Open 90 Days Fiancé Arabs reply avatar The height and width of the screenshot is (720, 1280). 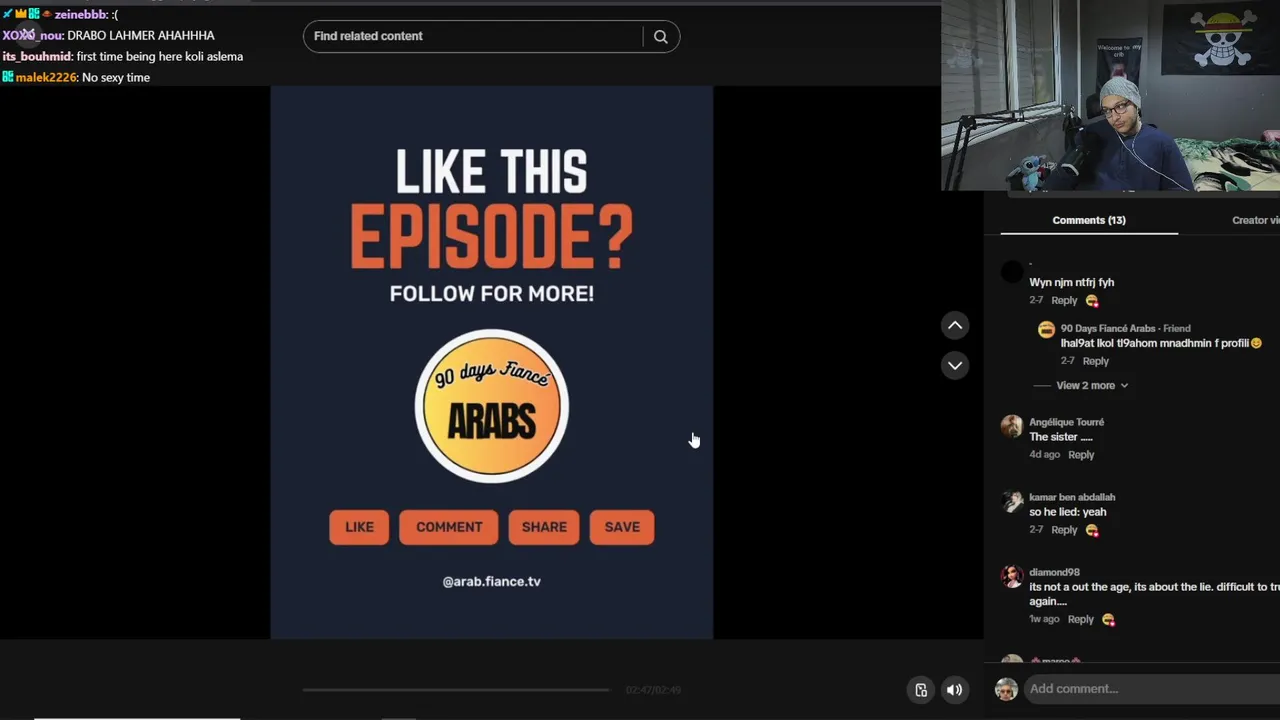tap(1046, 330)
